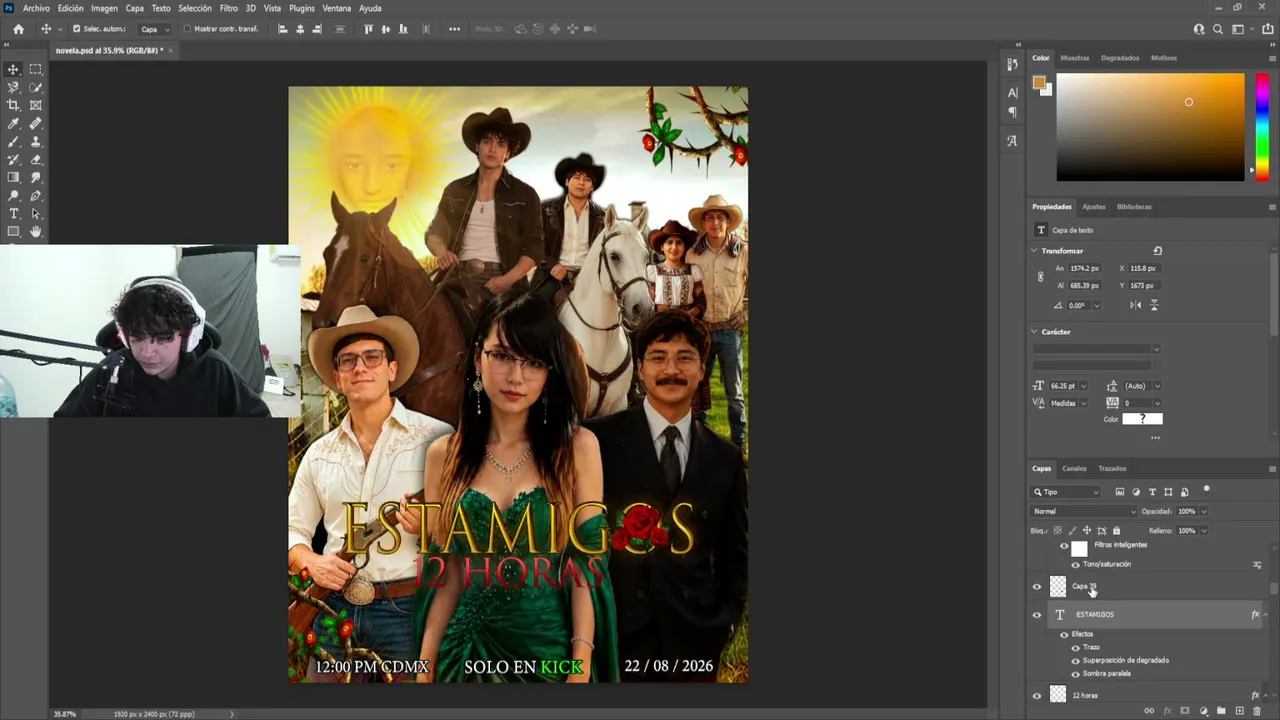Open the Ventana menu
1280x720 pixels.
pyautogui.click(x=336, y=8)
